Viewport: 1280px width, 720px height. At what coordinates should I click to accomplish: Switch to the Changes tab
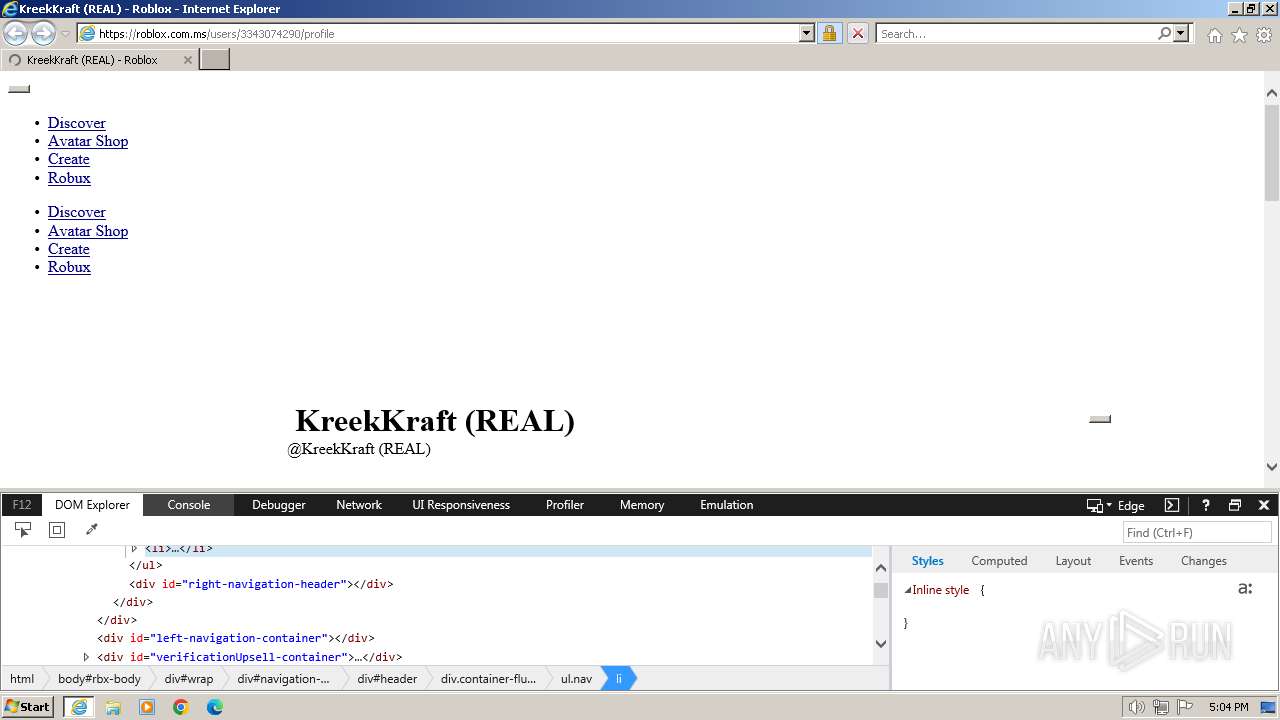point(1203,561)
